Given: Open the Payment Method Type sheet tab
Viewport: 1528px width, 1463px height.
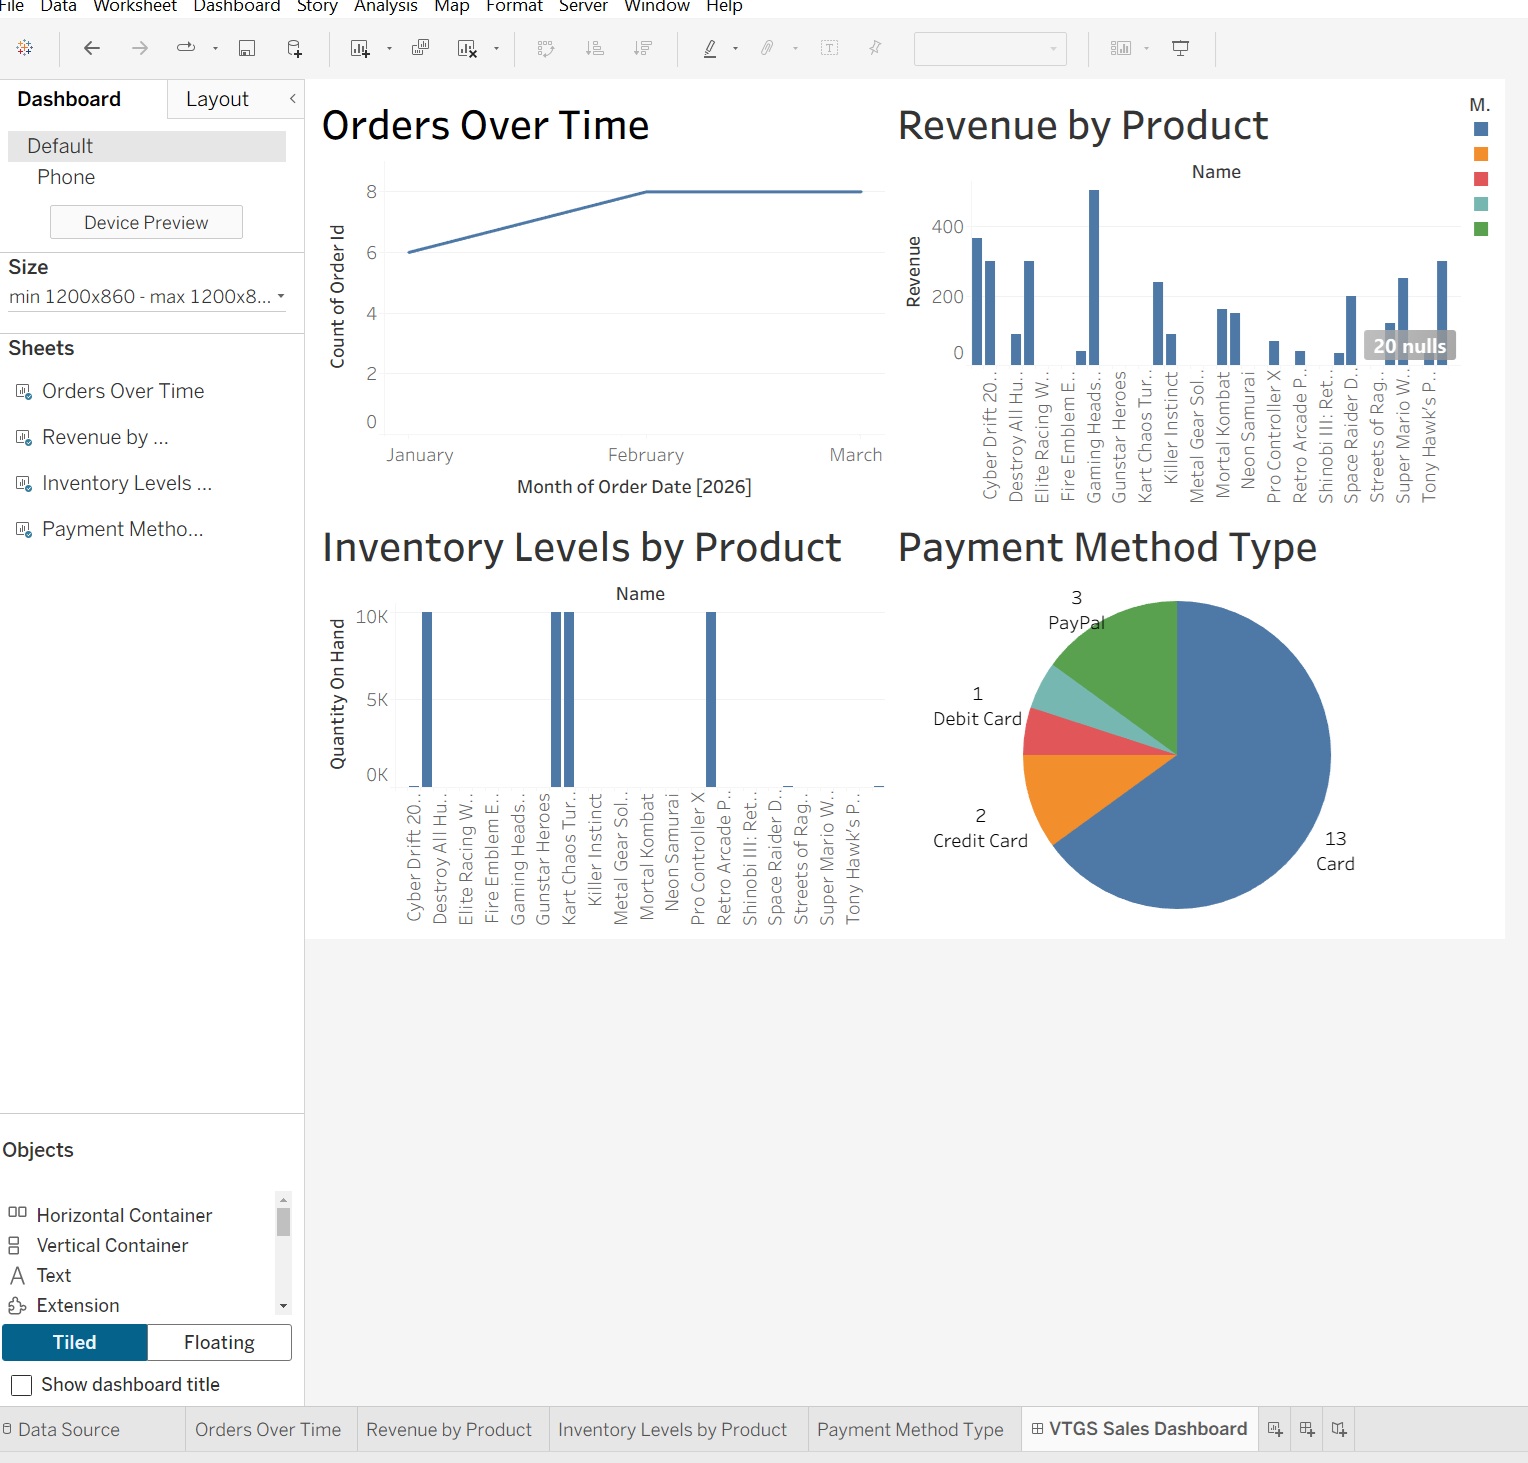Looking at the screenshot, I should [910, 1429].
